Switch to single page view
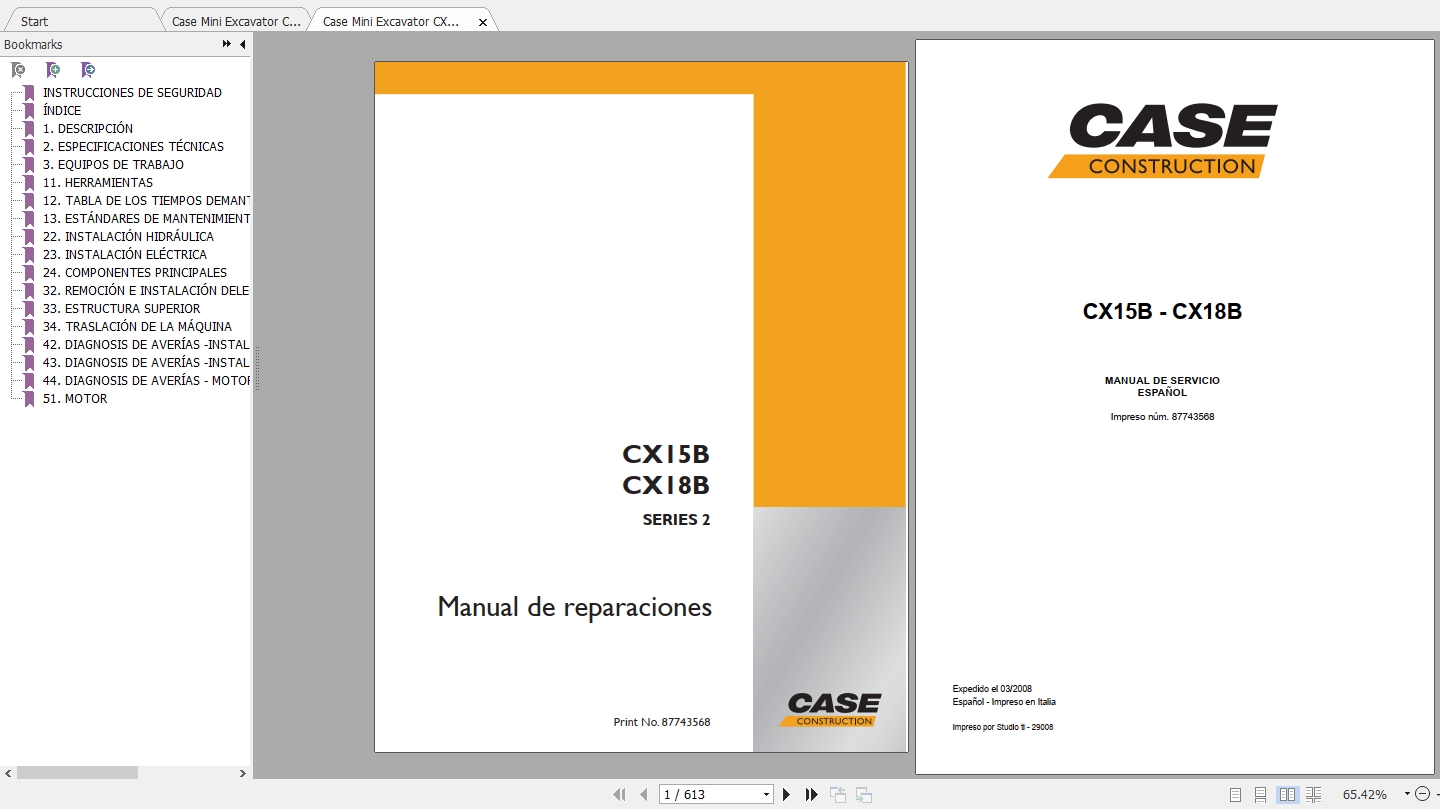The image size is (1440, 809). click(1235, 795)
